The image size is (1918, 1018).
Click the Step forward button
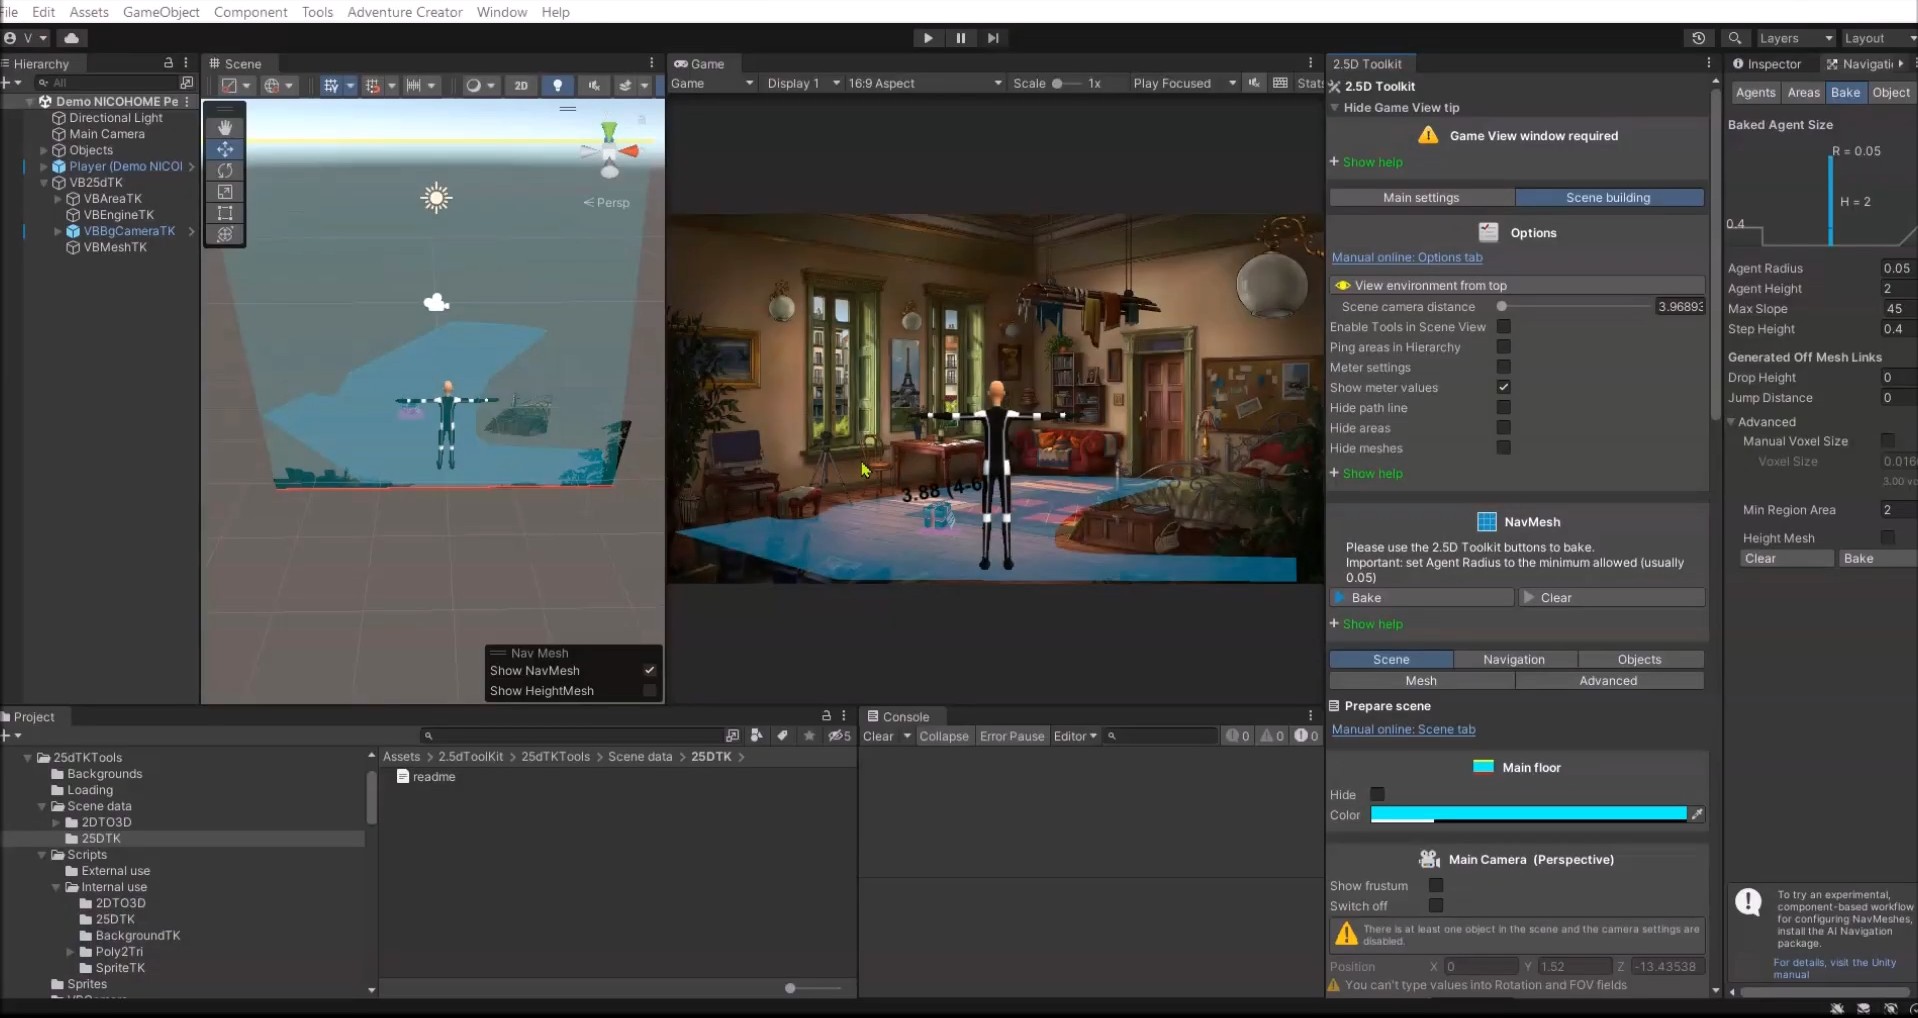coord(993,38)
